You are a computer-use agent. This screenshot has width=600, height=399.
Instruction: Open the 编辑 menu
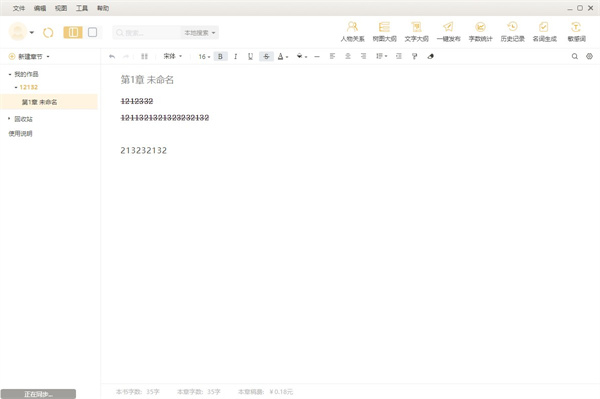click(40, 8)
